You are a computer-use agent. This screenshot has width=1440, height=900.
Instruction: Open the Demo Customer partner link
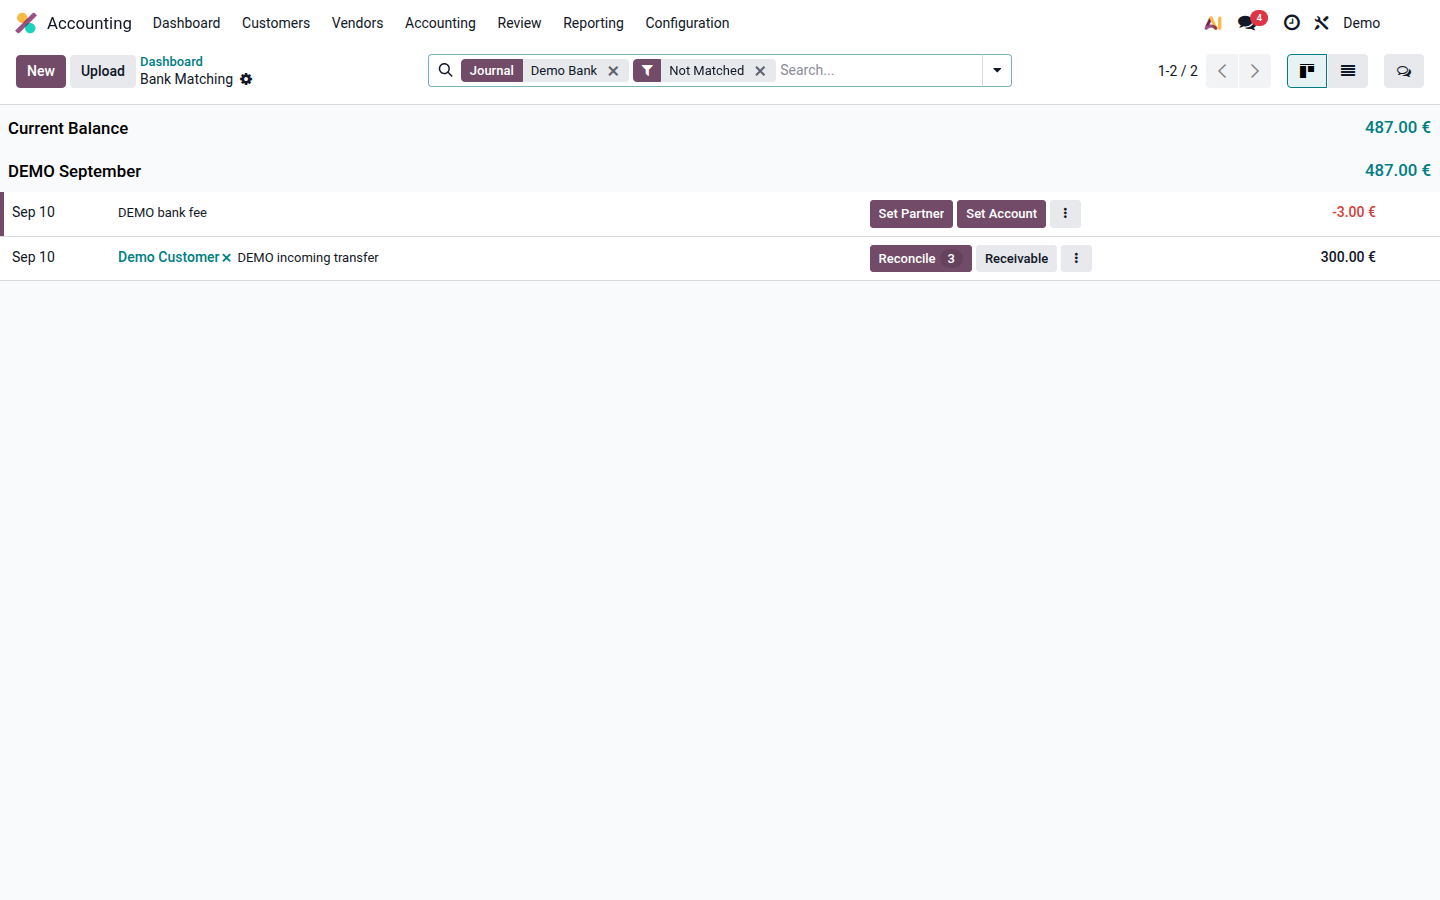pyautogui.click(x=168, y=257)
